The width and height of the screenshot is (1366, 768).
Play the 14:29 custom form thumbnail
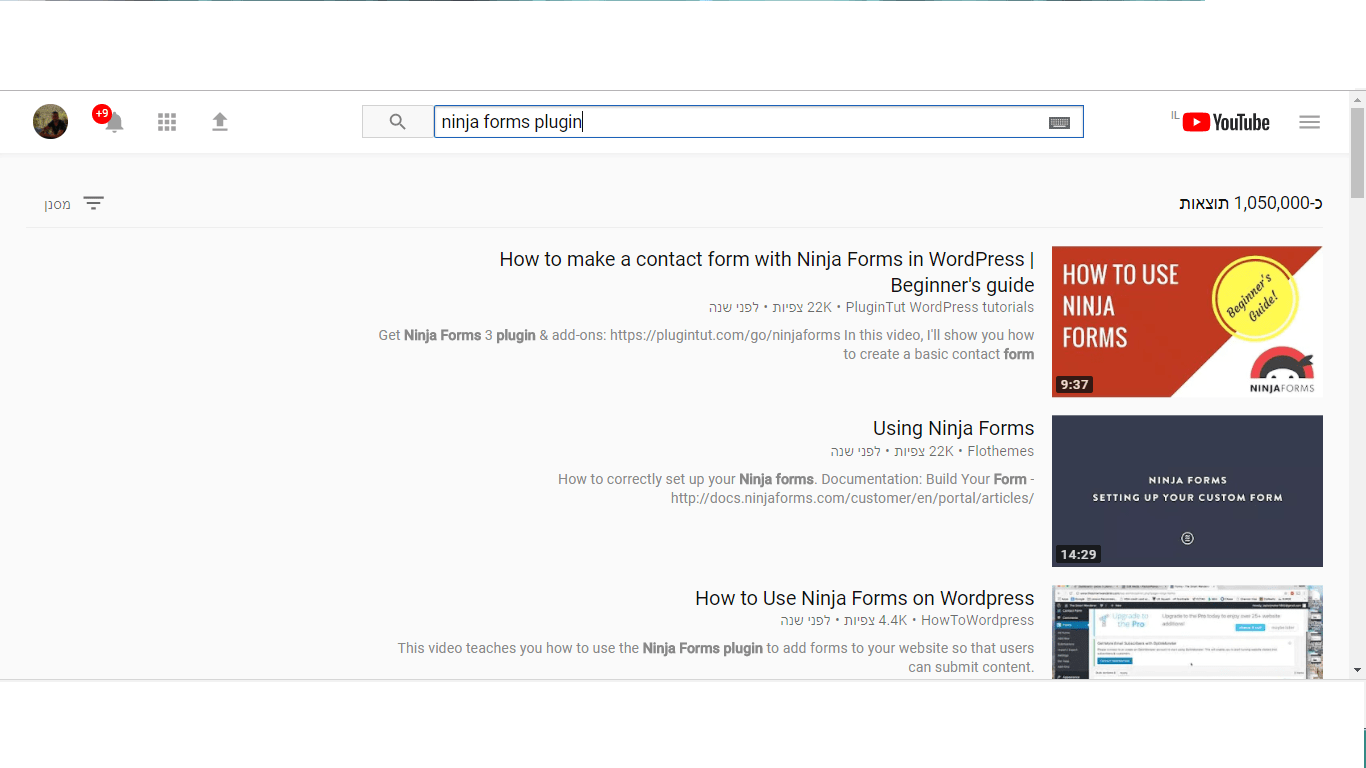pos(1187,491)
